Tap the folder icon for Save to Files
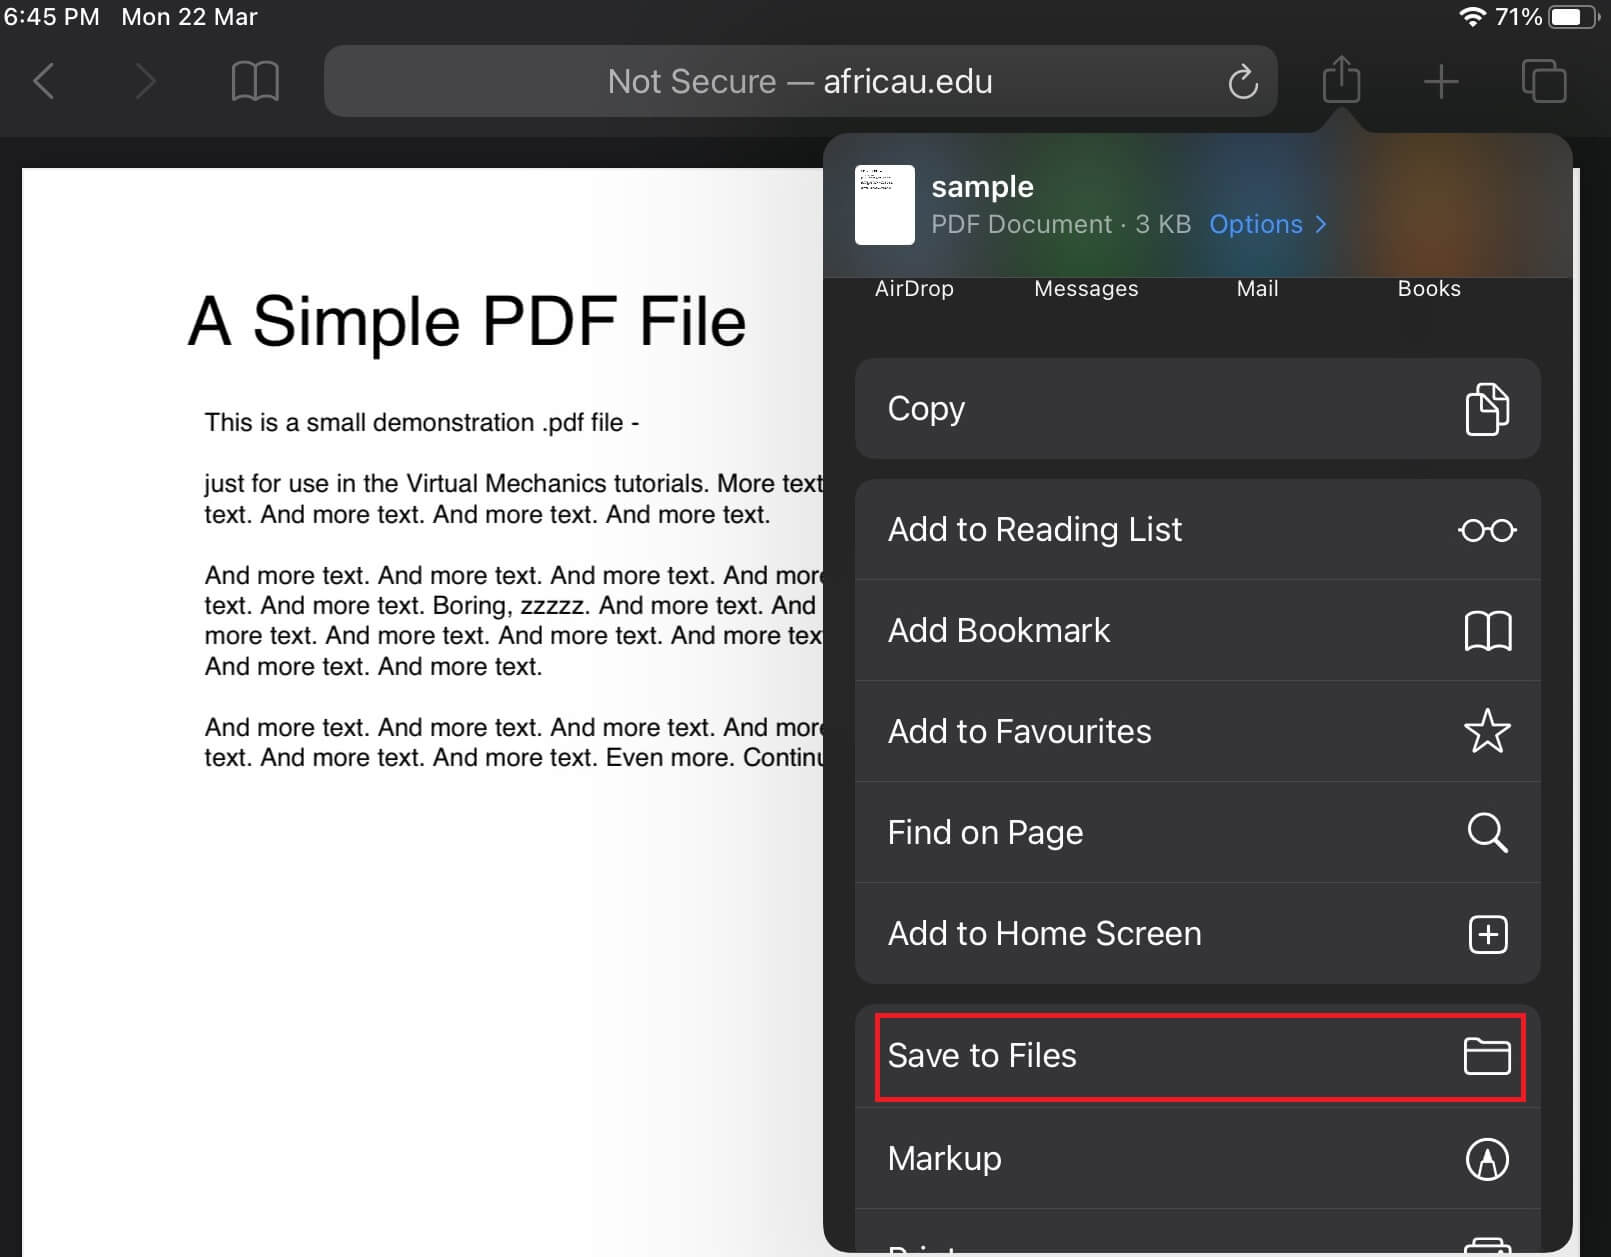The width and height of the screenshot is (1611, 1257). 1487,1056
